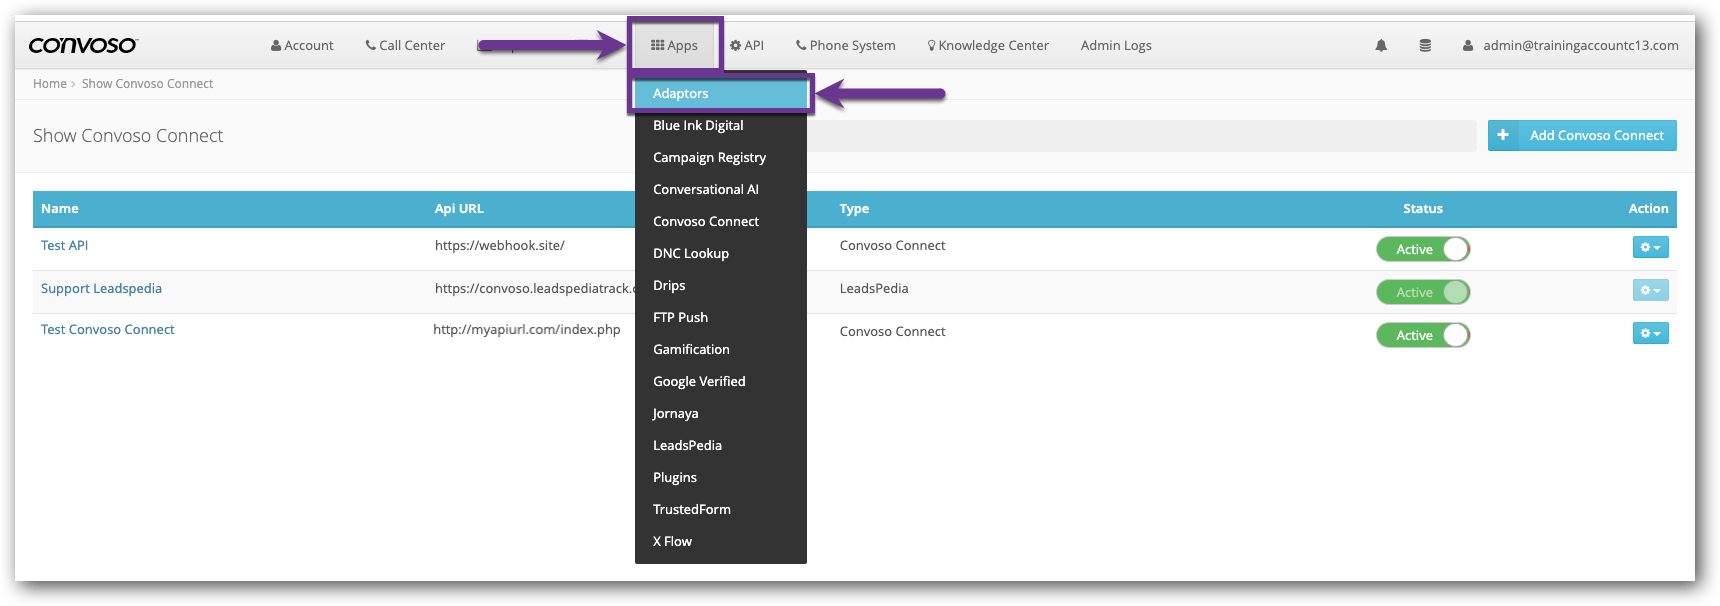Select Jornaya from the Apps dropdown
The height and width of the screenshot is (606, 1720).
click(721, 413)
